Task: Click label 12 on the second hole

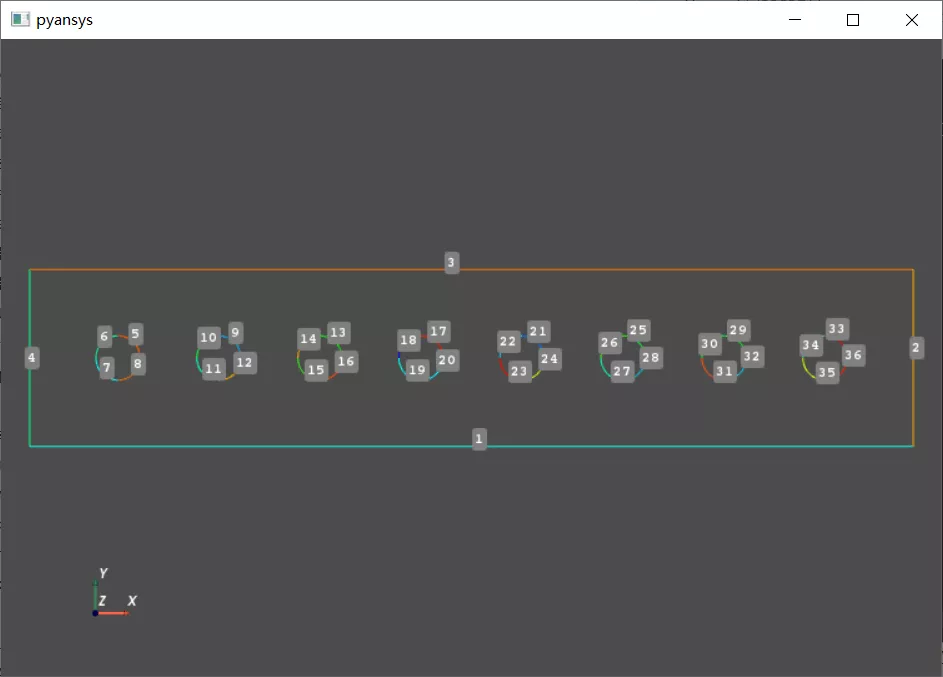Action: 245,363
